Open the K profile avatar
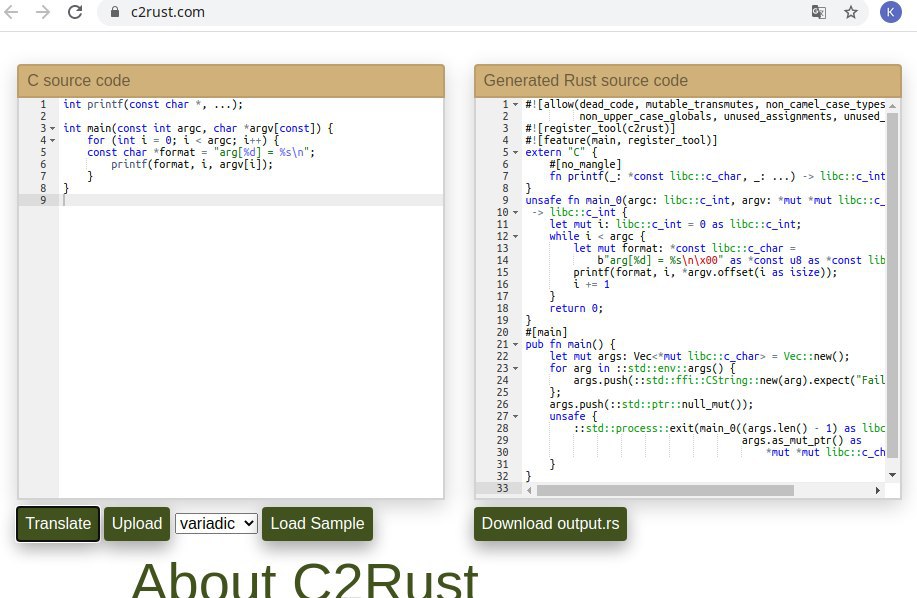Image resolution: width=917 pixels, height=598 pixels. (x=891, y=12)
